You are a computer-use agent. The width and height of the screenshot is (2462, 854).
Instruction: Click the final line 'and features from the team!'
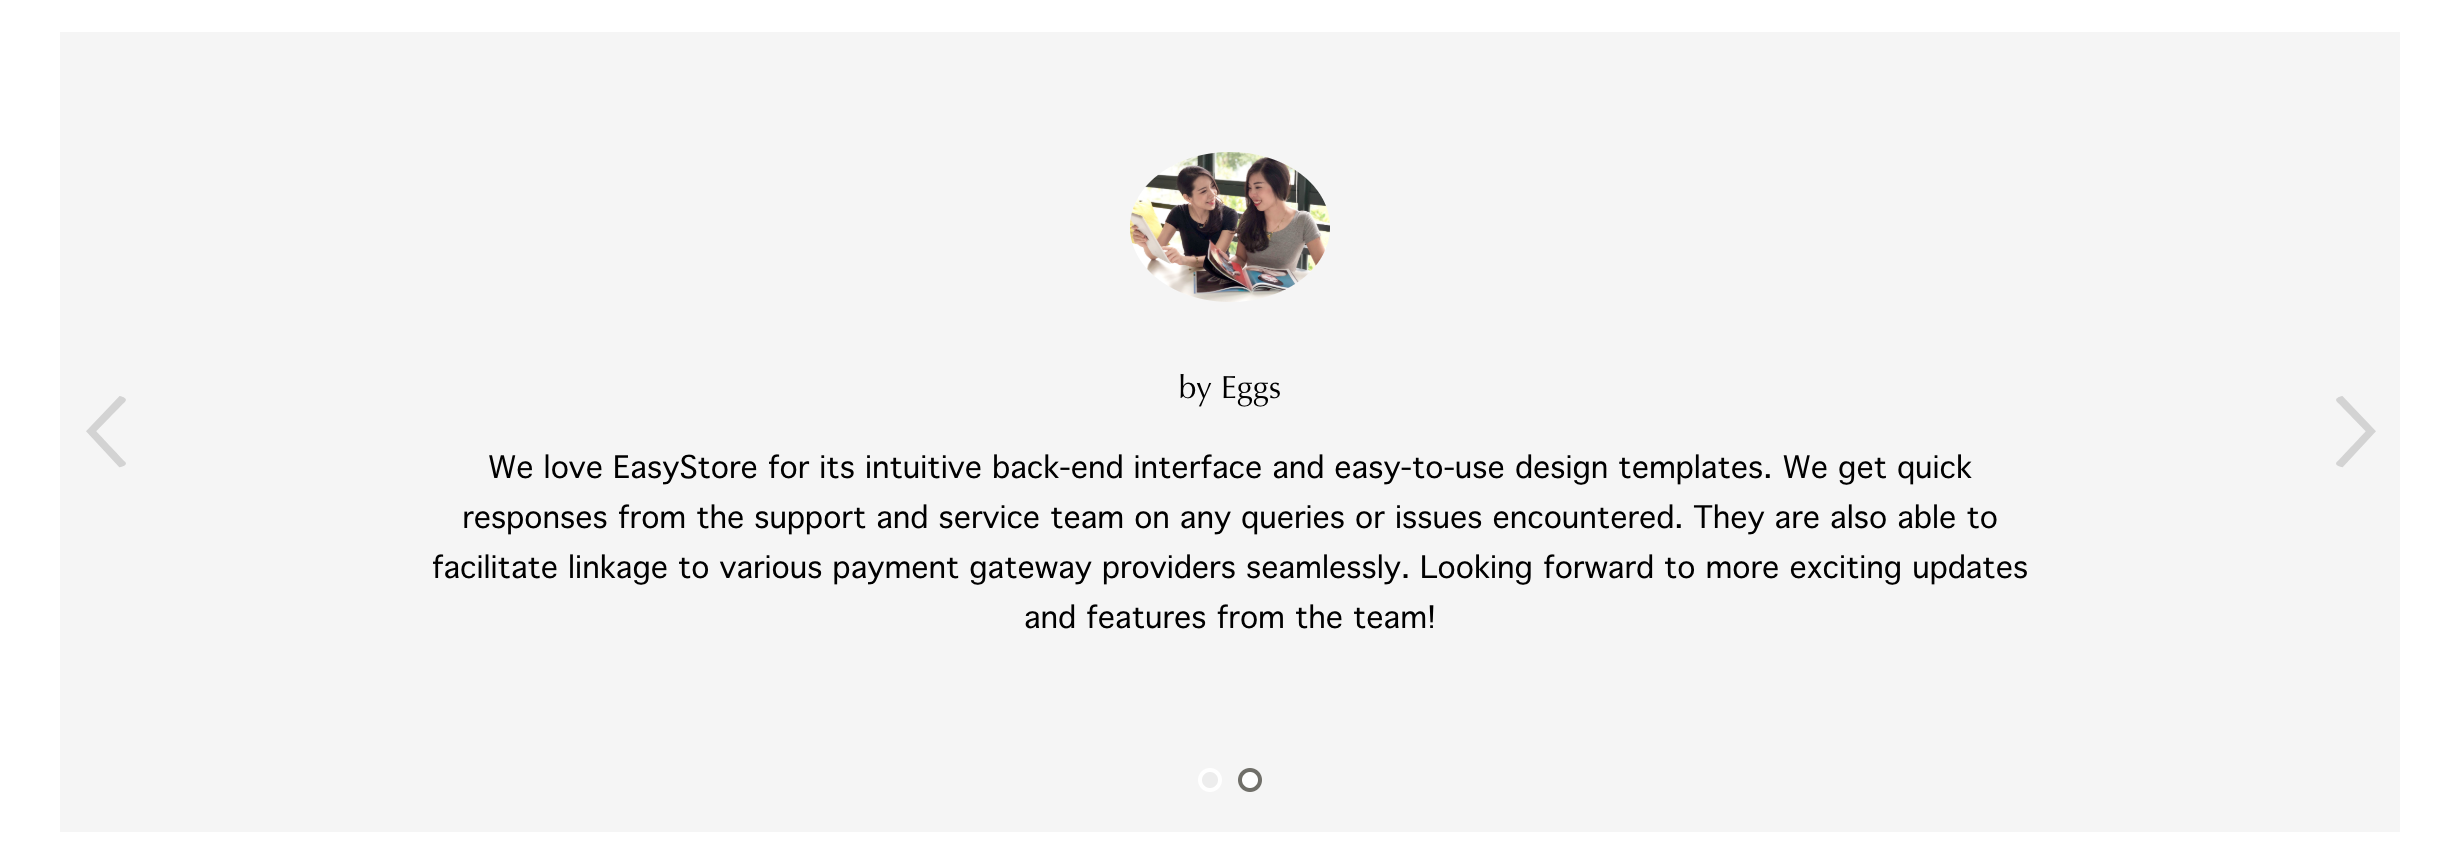(1230, 618)
